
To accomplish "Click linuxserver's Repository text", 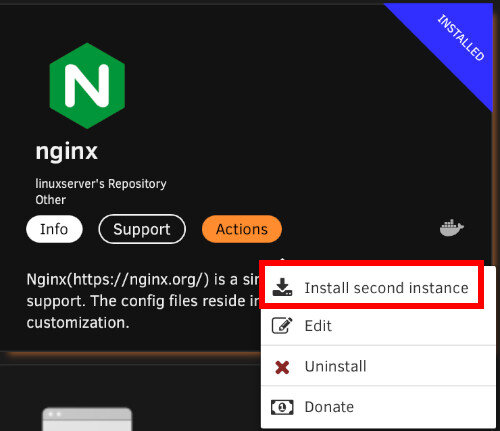I will [x=101, y=184].
